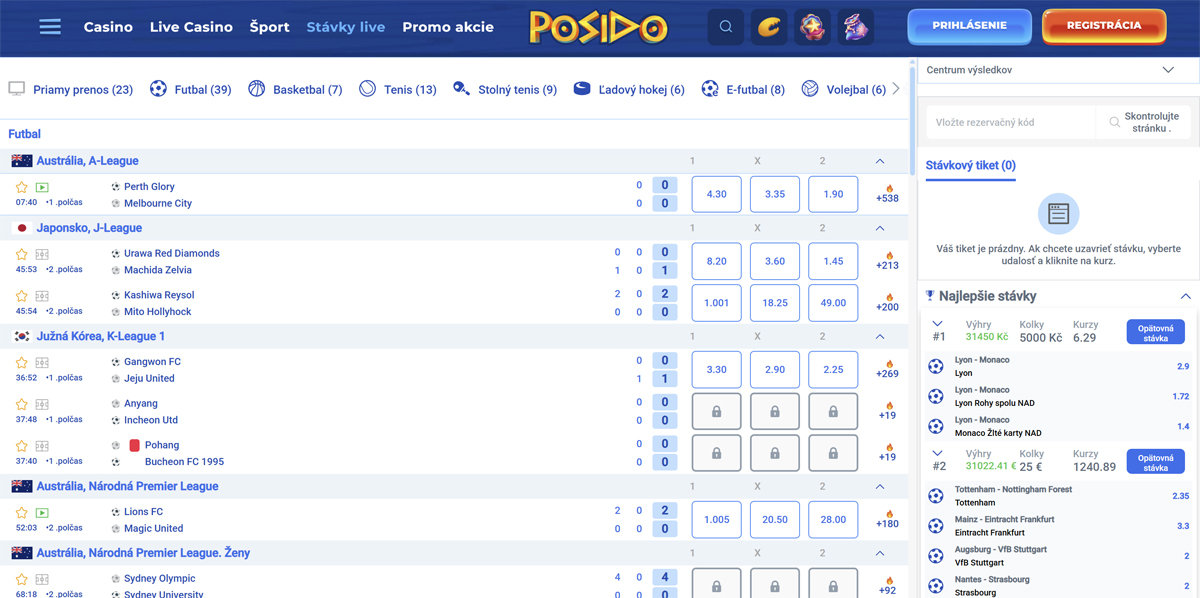The height and width of the screenshot is (598, 1200).
Task: Click the Registrácia sign-up button
Action: (x=1104, y=26)
